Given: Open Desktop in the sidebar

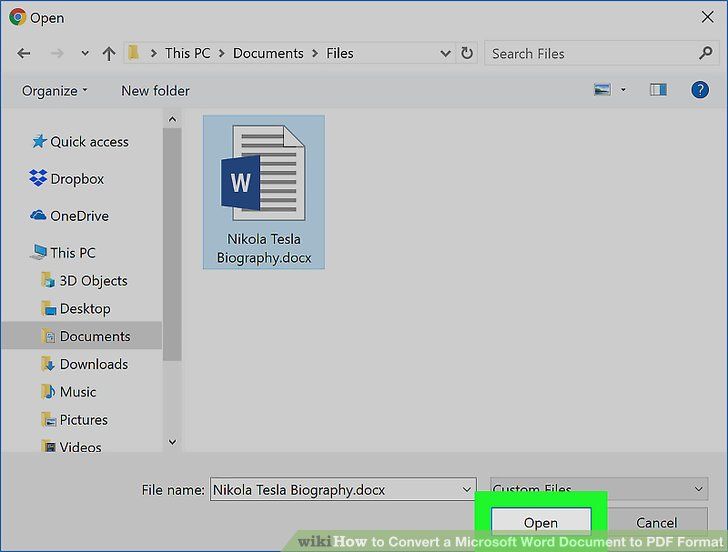Looking at the screenshot, I should pyautogui.click(x=85, y=309).
